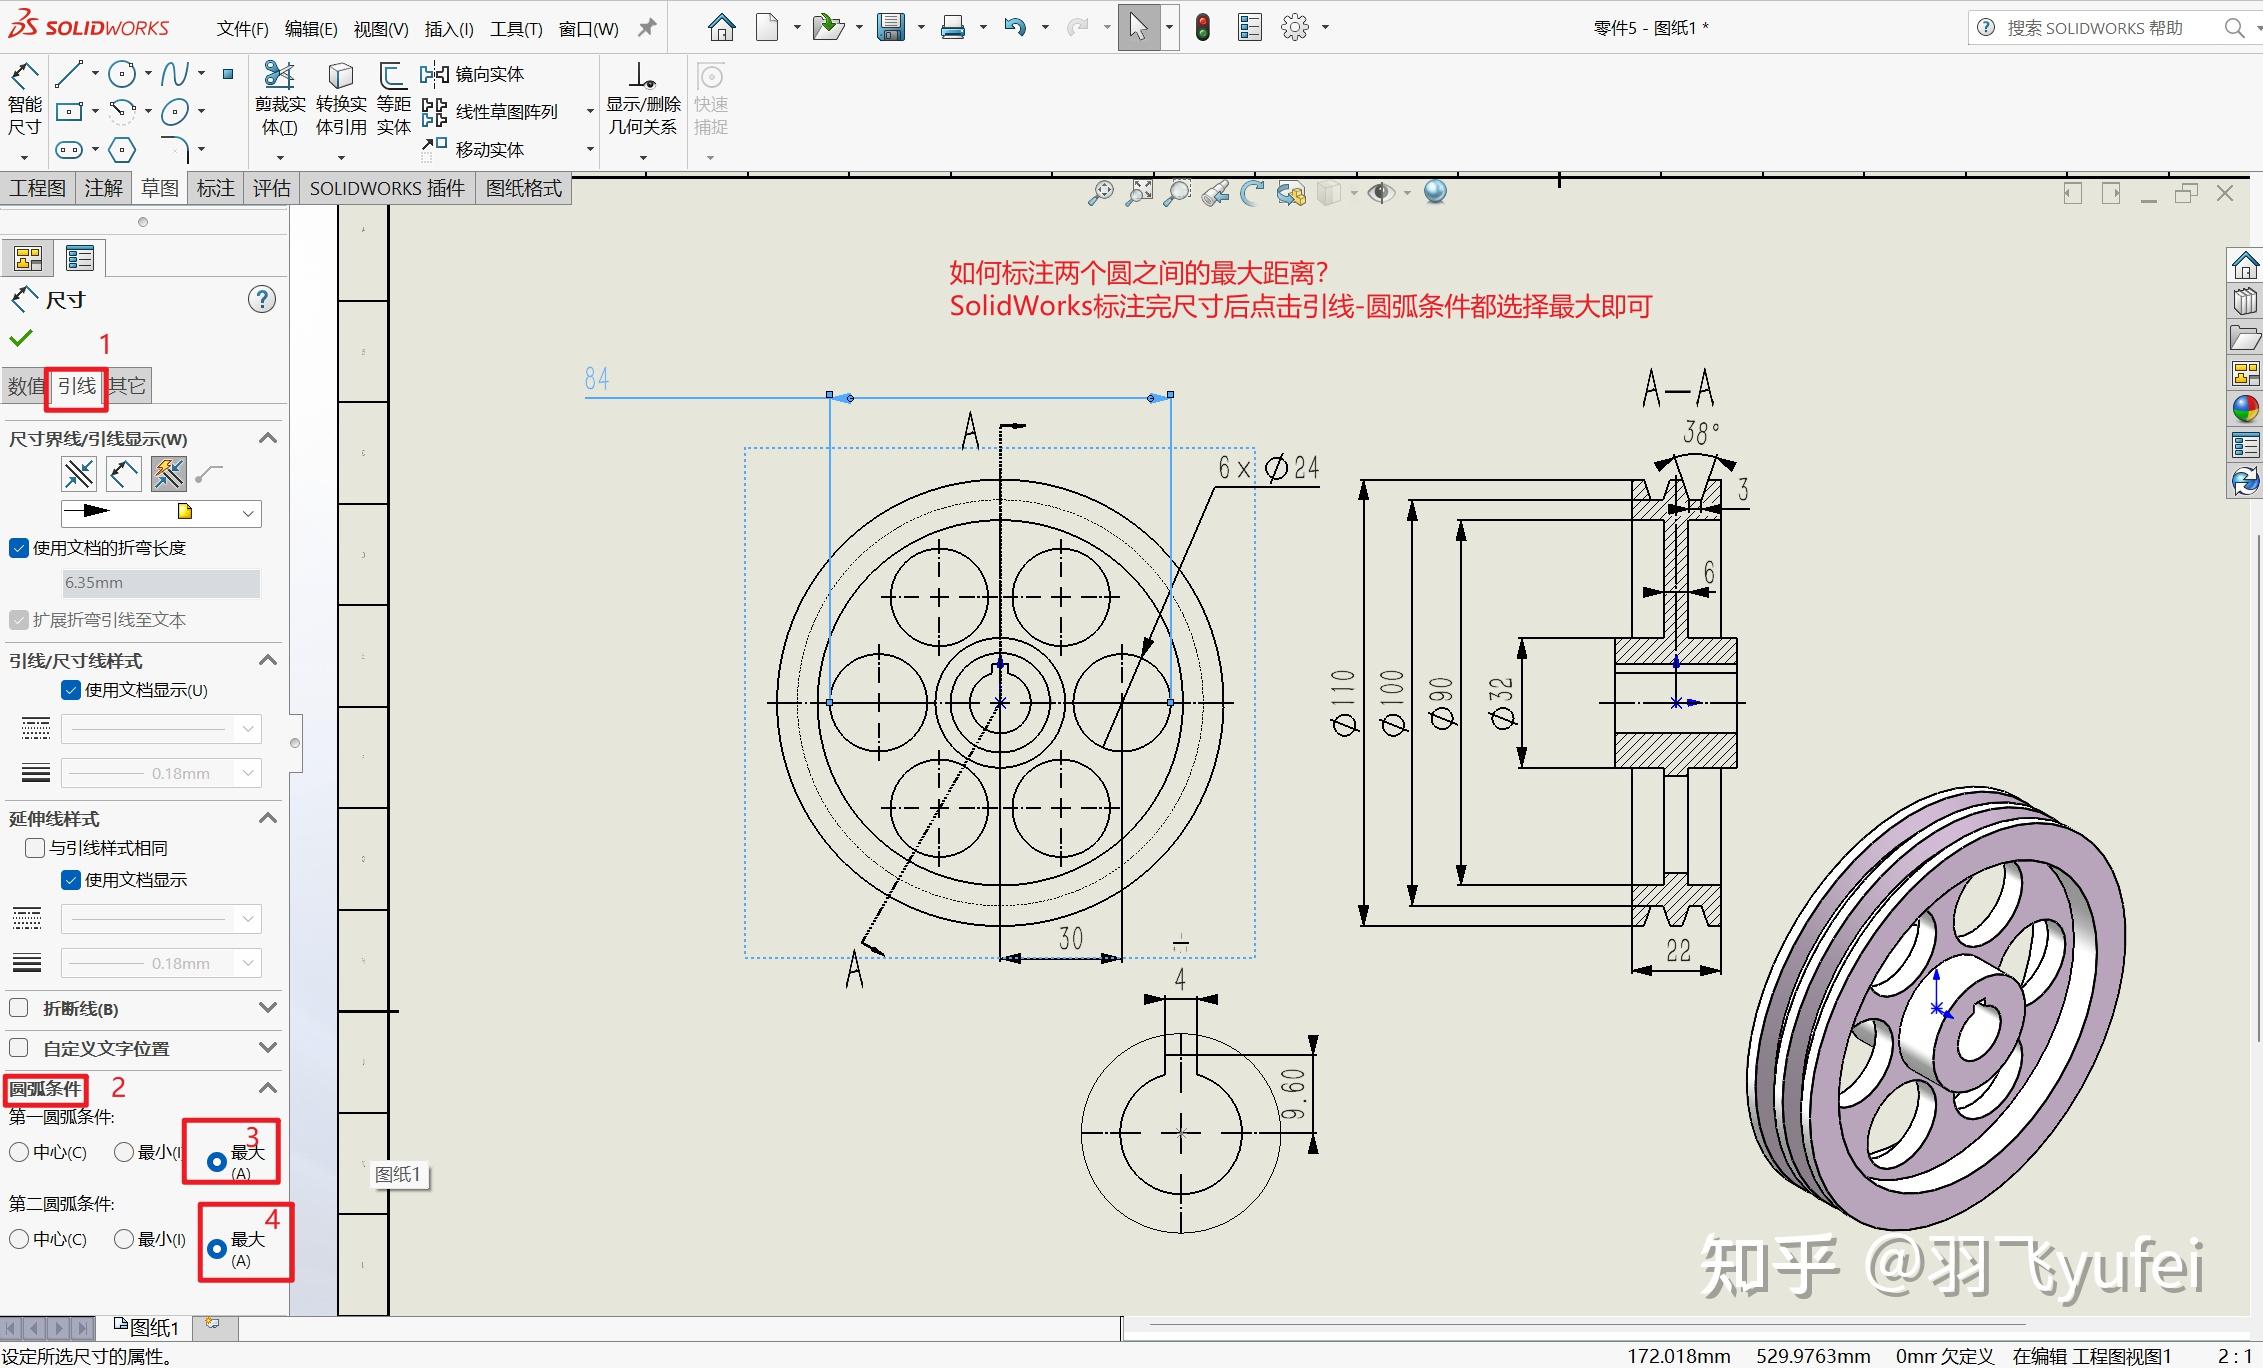The image size is (2263, 1368).
Task: Click the Trim Entities tool
Action: click(x=280, y=98)
